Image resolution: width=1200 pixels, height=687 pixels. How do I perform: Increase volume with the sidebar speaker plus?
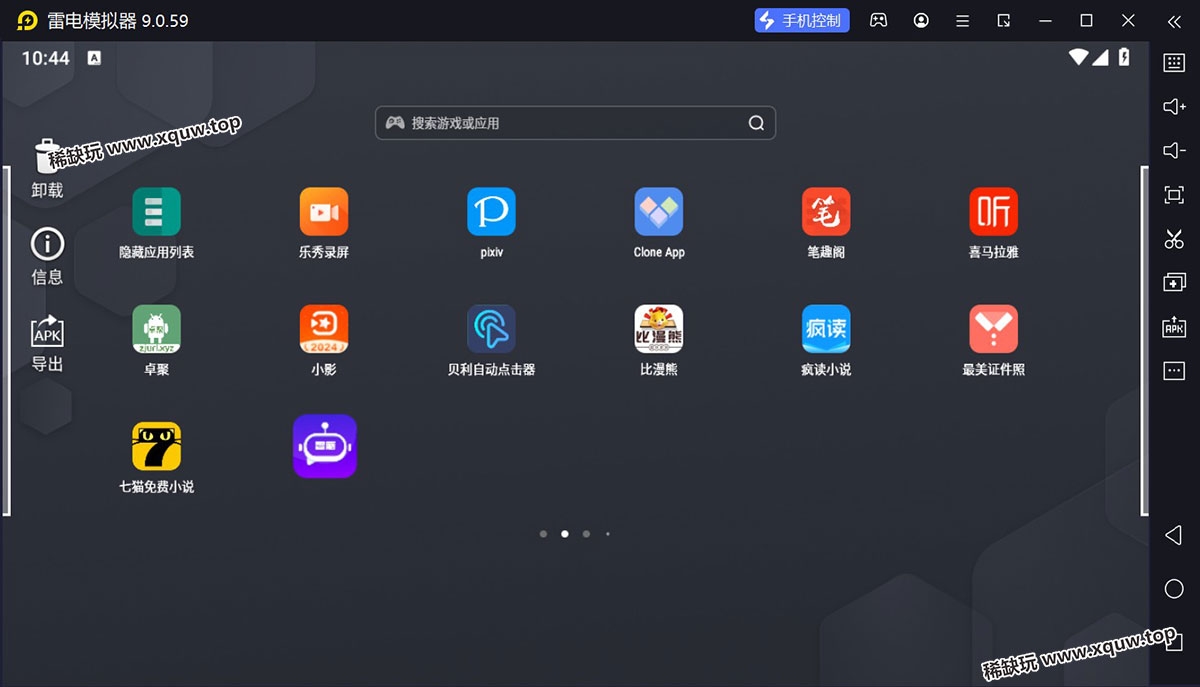[x=1174, y=106]
